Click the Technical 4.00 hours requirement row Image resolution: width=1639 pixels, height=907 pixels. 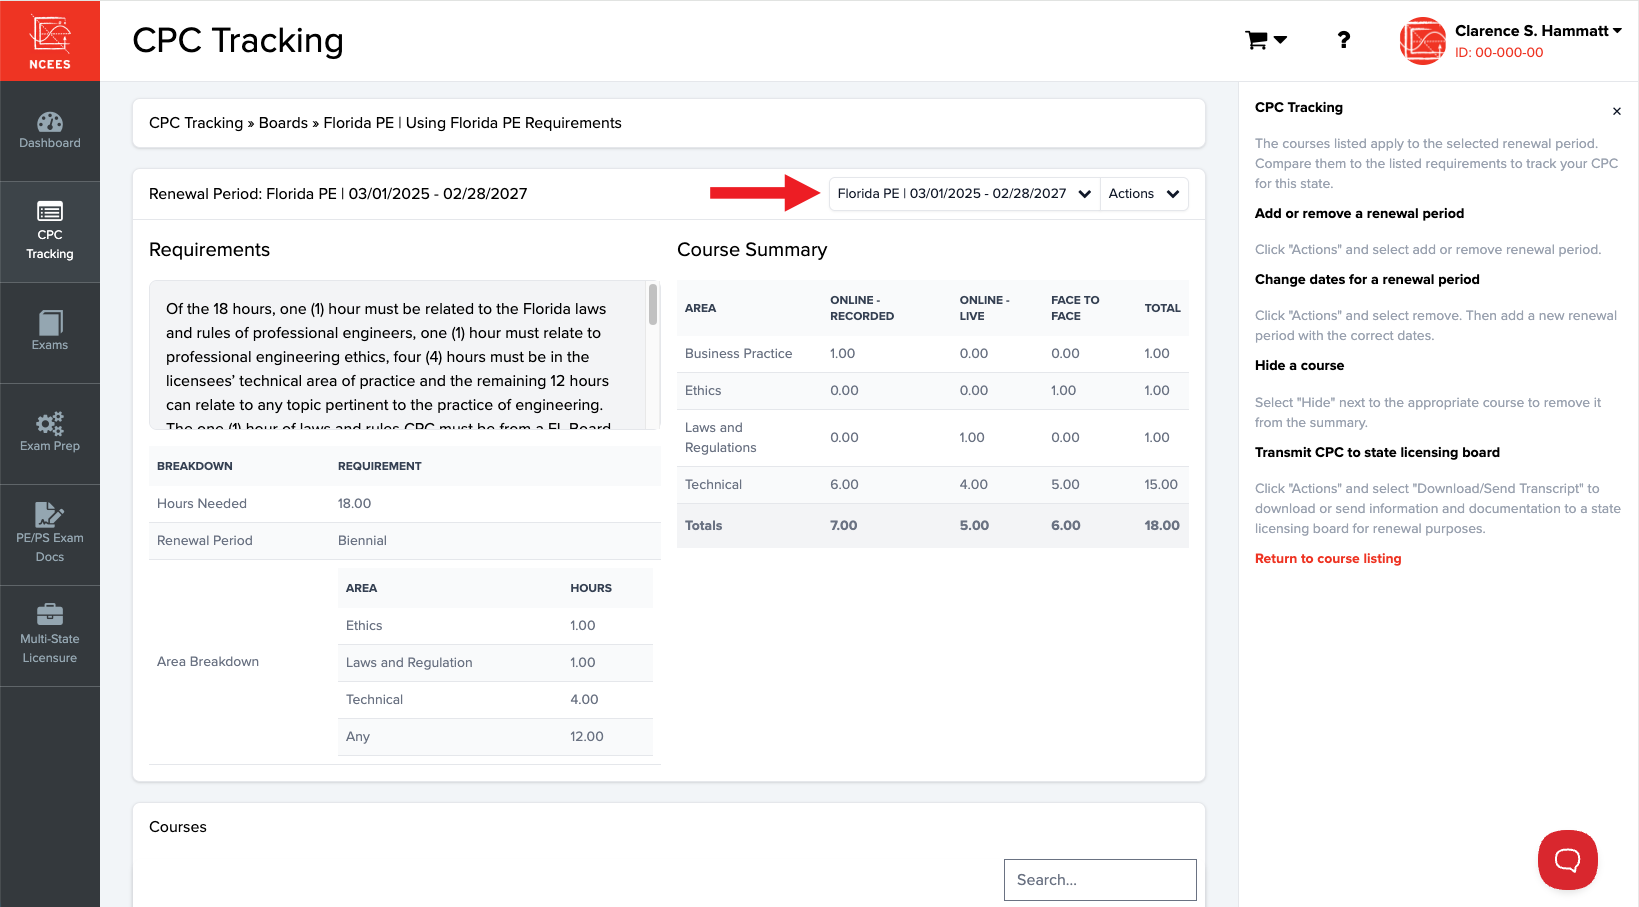click(x=495, y=700)
